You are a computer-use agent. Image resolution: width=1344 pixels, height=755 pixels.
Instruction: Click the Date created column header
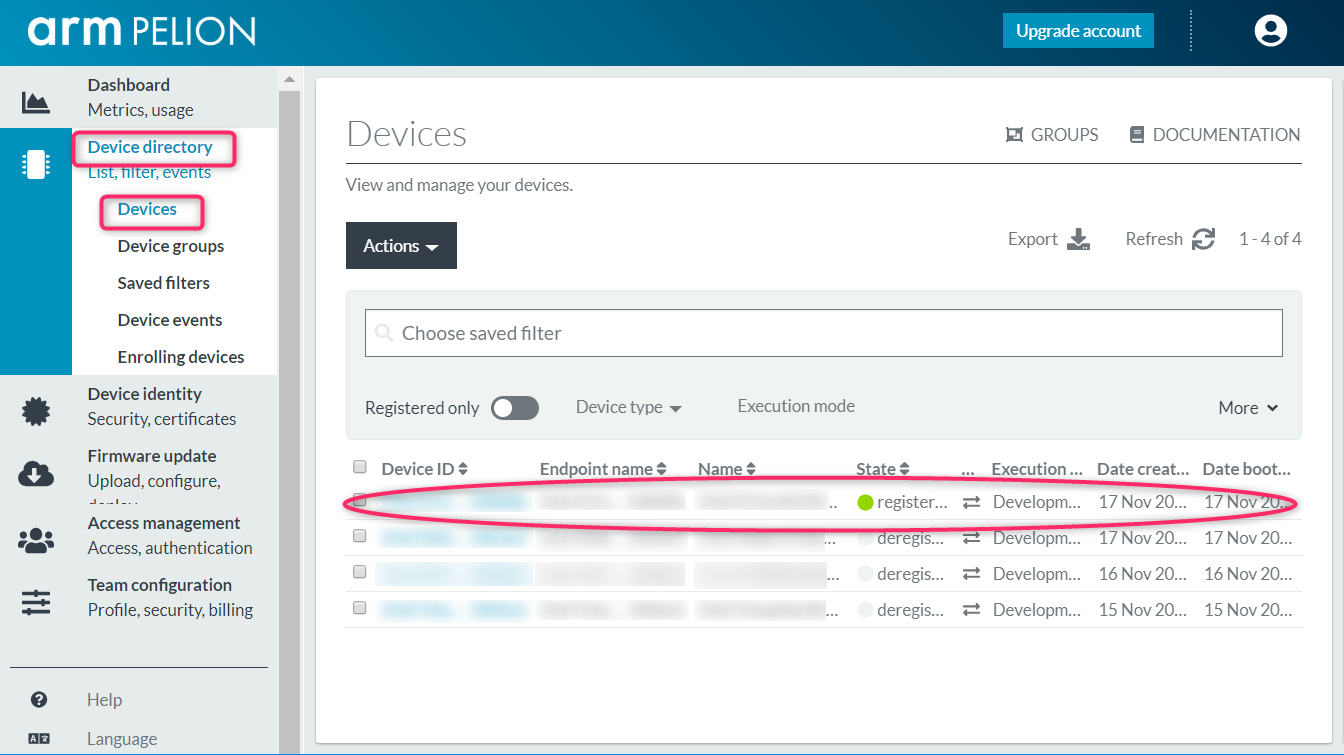[1143, 469]
